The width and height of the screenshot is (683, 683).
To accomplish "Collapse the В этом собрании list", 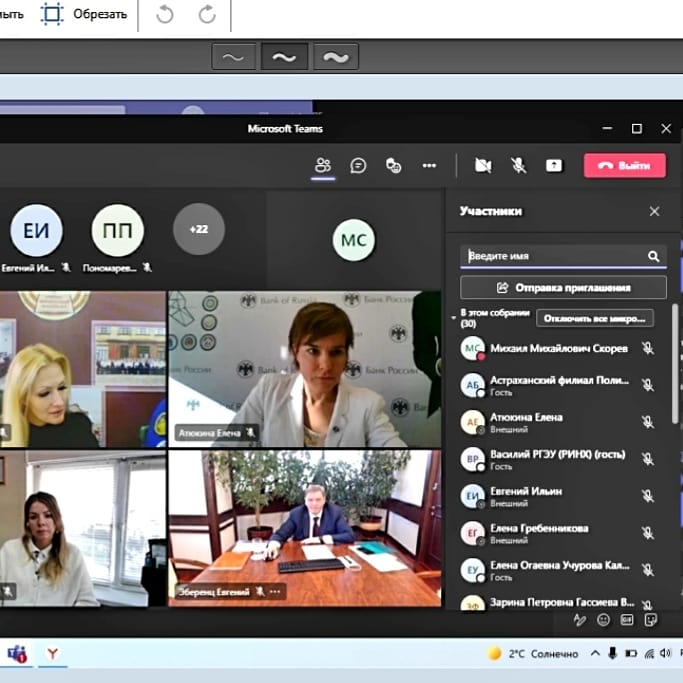I will tap(454, 317).
